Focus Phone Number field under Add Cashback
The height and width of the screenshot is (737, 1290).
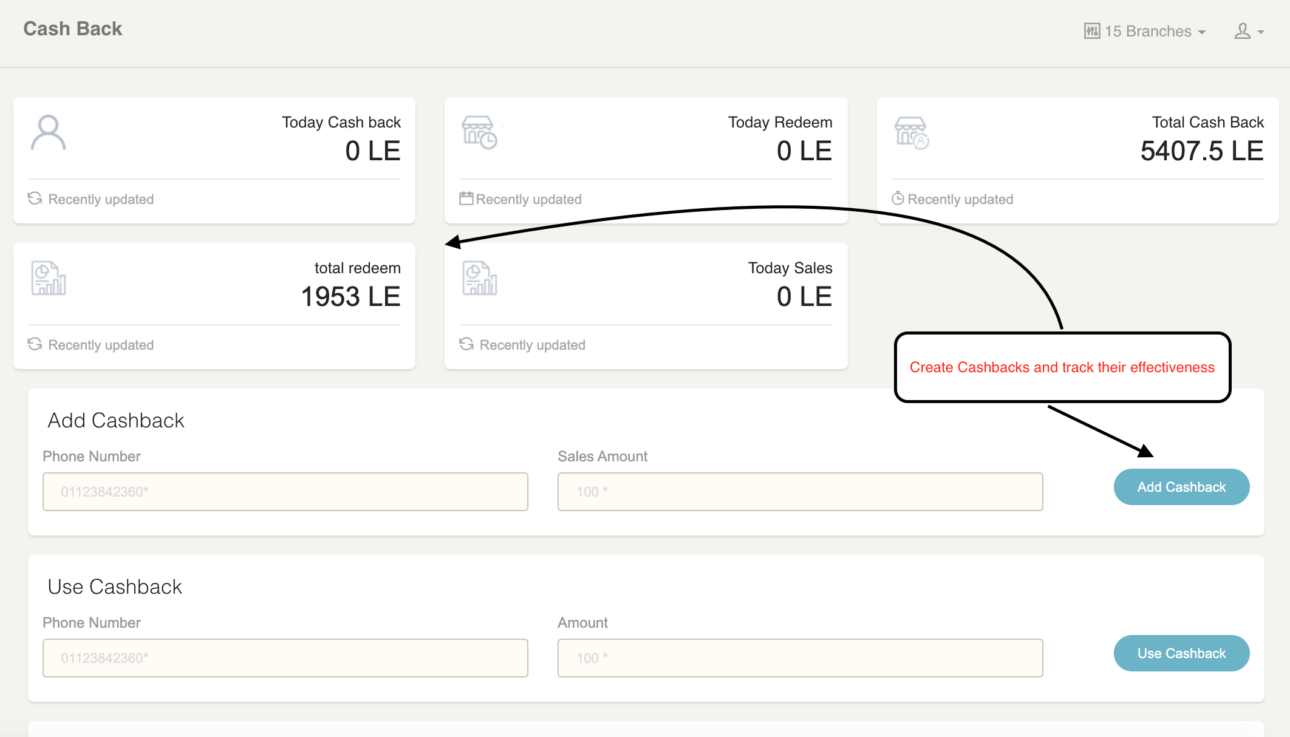(x=285, y=492)
